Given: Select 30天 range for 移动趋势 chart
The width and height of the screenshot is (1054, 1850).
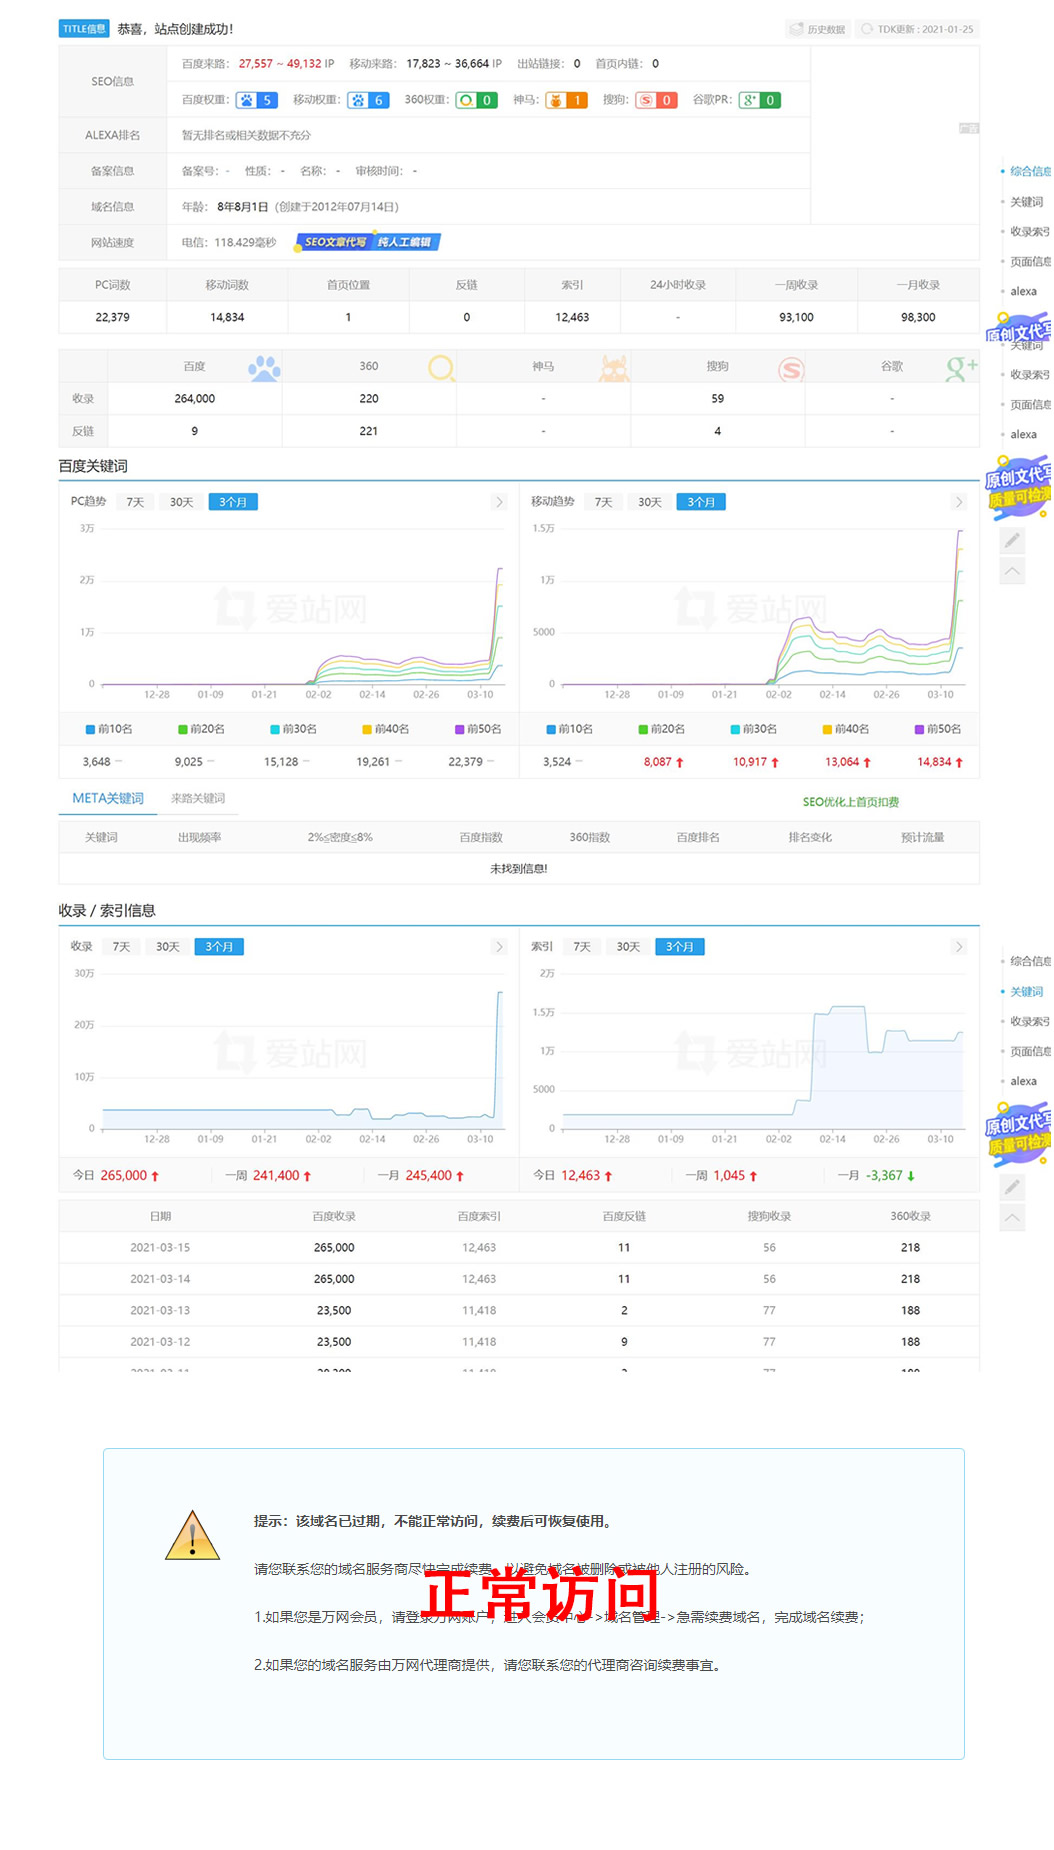Looking at the screenshot, I should [x=650, y=502].
